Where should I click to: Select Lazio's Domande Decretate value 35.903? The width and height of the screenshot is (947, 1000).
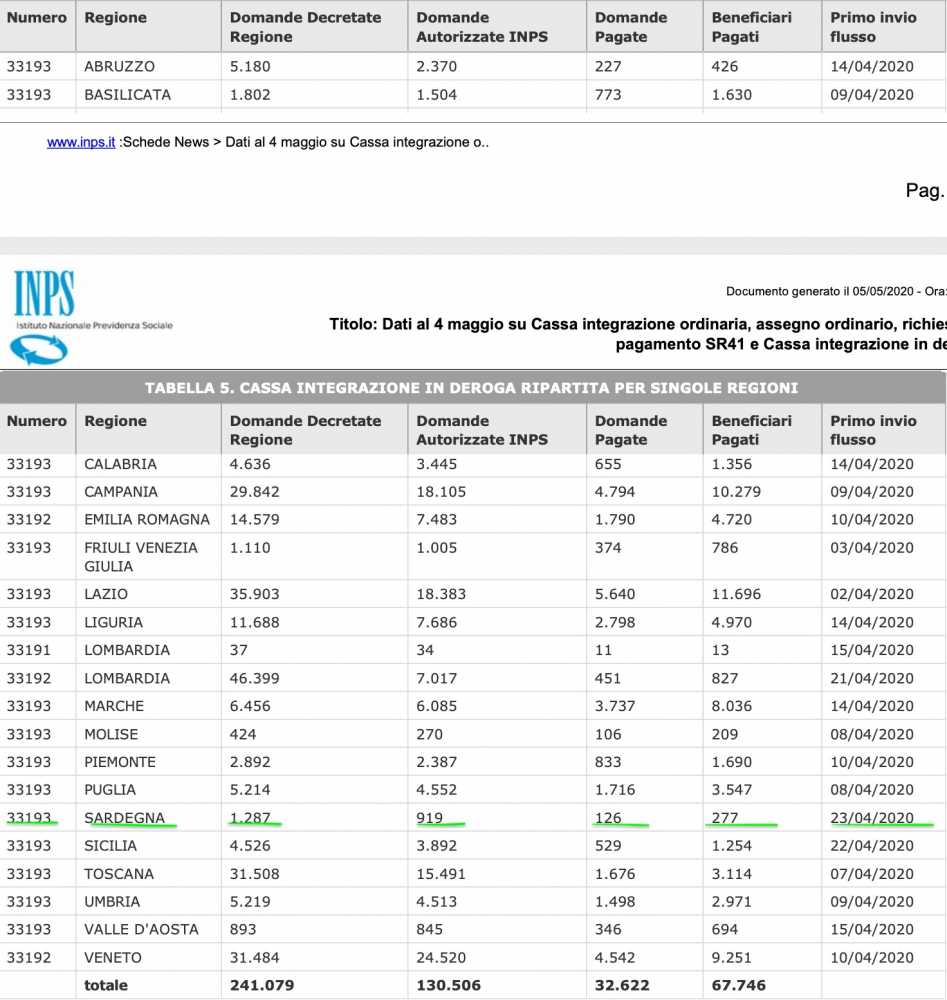click(x=255, y=594)
